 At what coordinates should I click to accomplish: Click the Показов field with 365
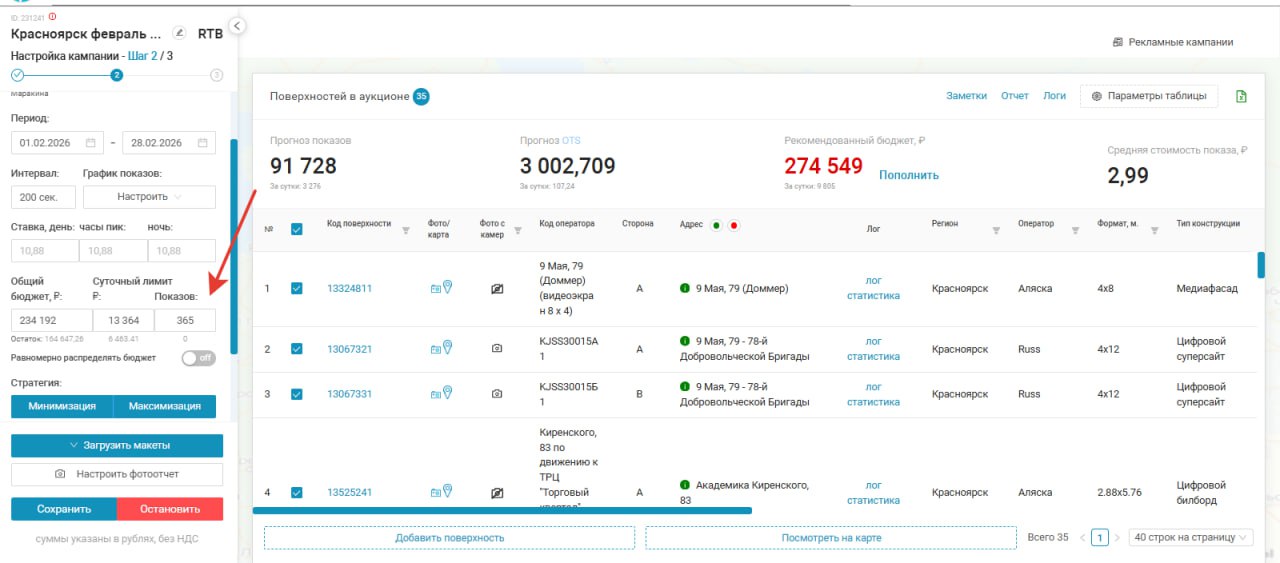(x=185, y=320)
